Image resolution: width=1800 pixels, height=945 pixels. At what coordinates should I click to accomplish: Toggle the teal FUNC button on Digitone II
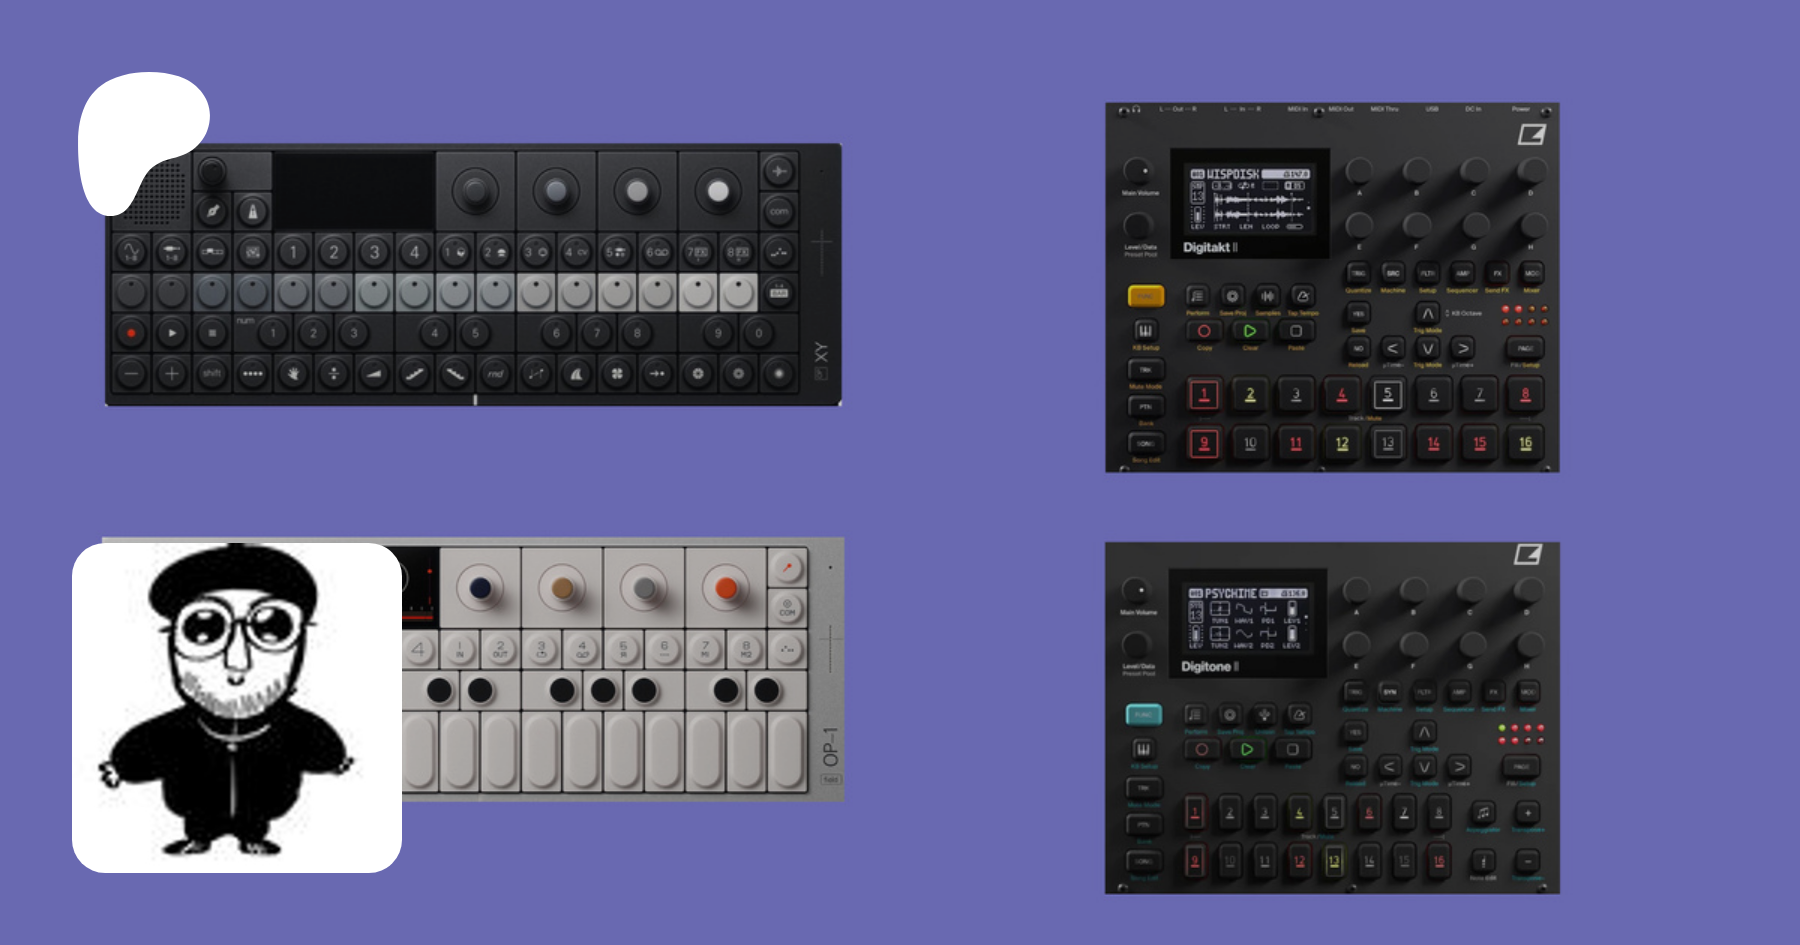[x=1143, y=714]
